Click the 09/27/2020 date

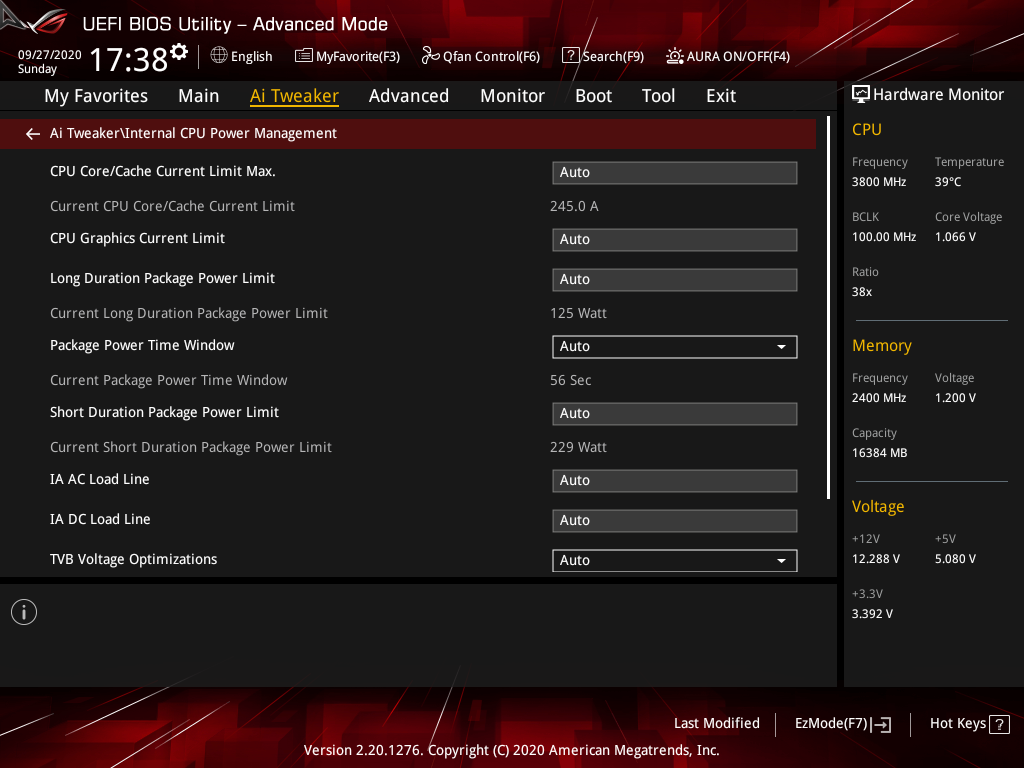(50, 55)
